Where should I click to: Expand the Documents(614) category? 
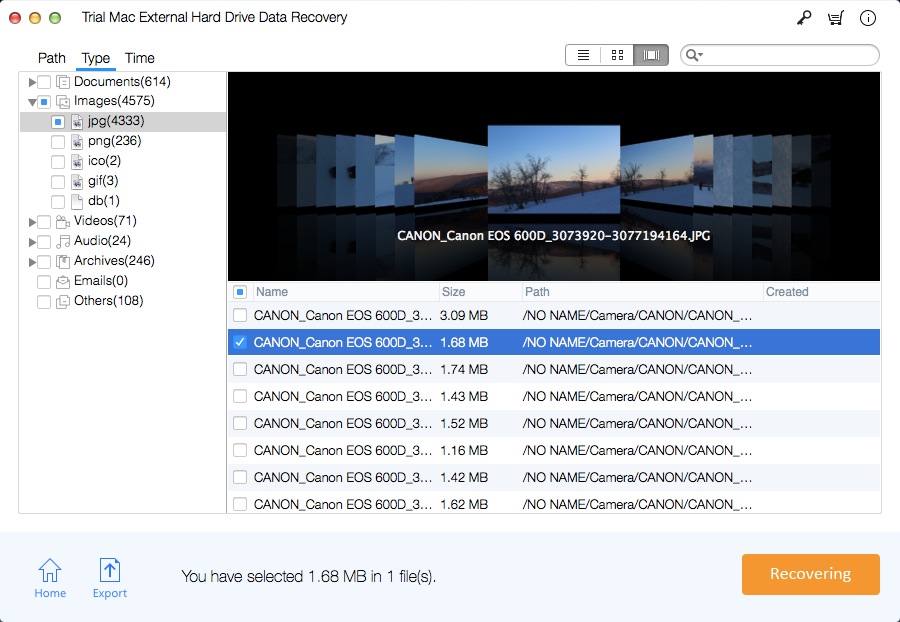tap(32, 82)
